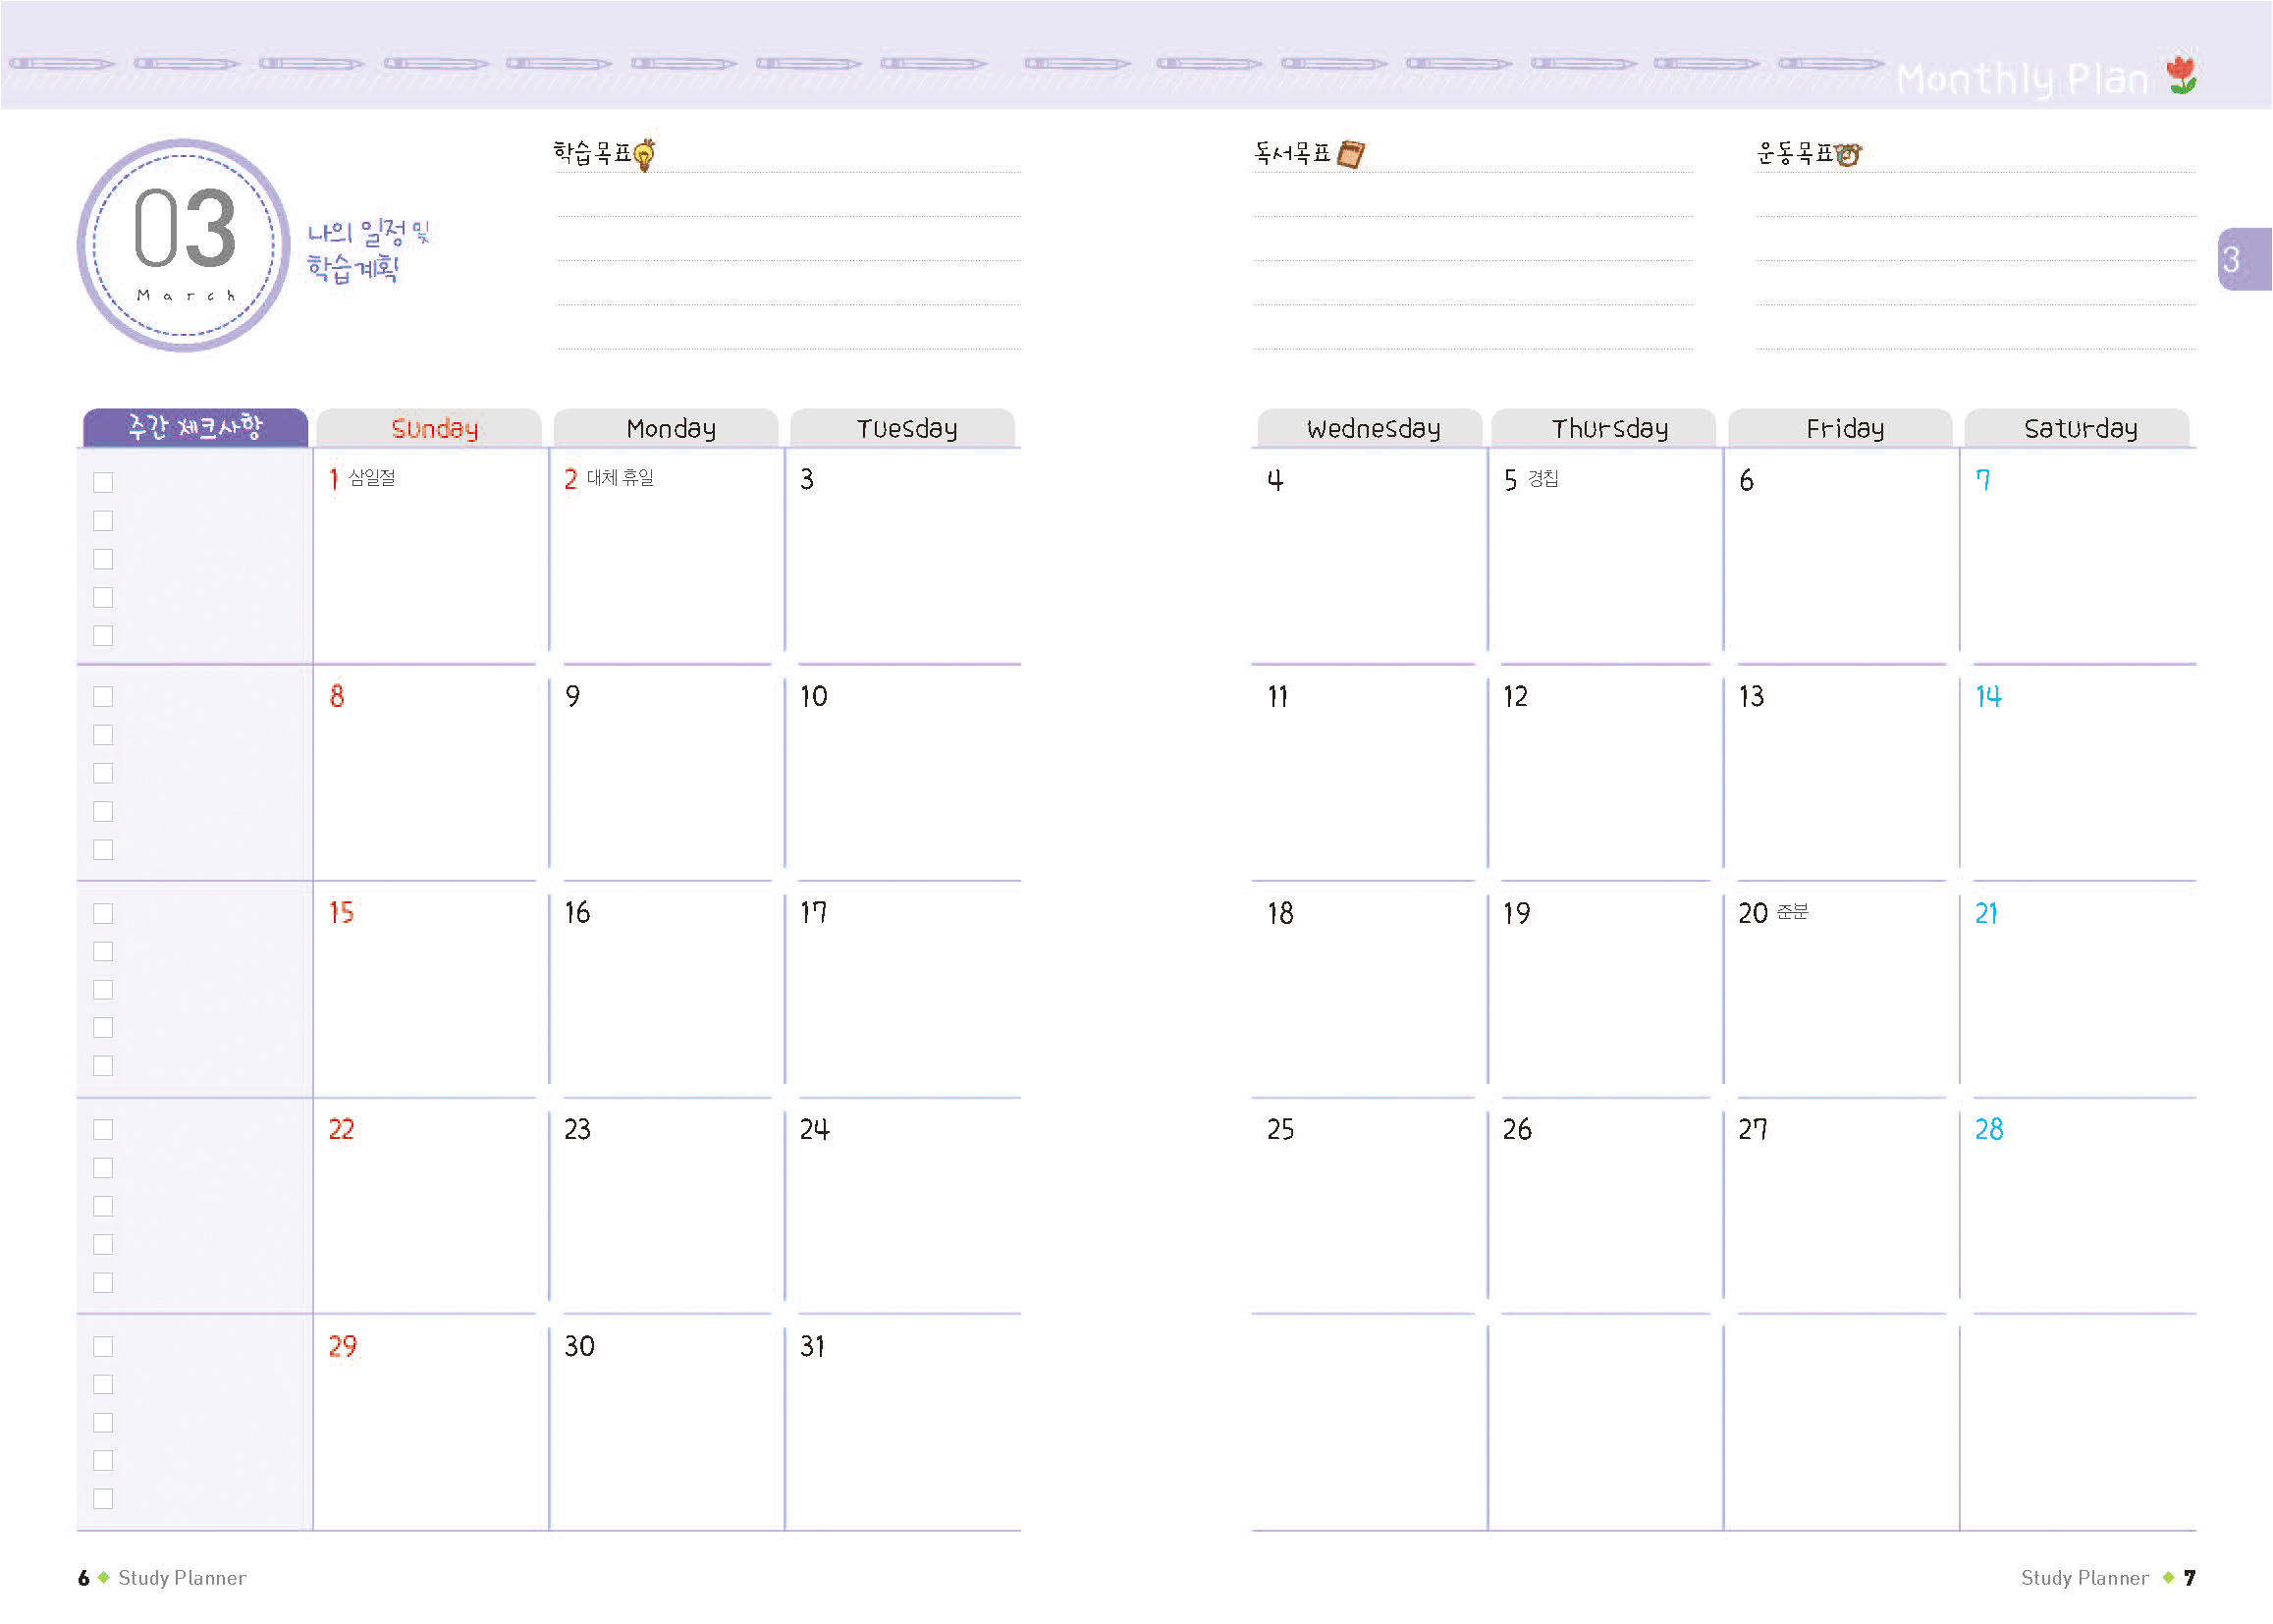The height and width of the screenshot is (1624, 2273).
Task: Click the lightbulb icon beside 학습목표
Action: (x=645, y=154)
